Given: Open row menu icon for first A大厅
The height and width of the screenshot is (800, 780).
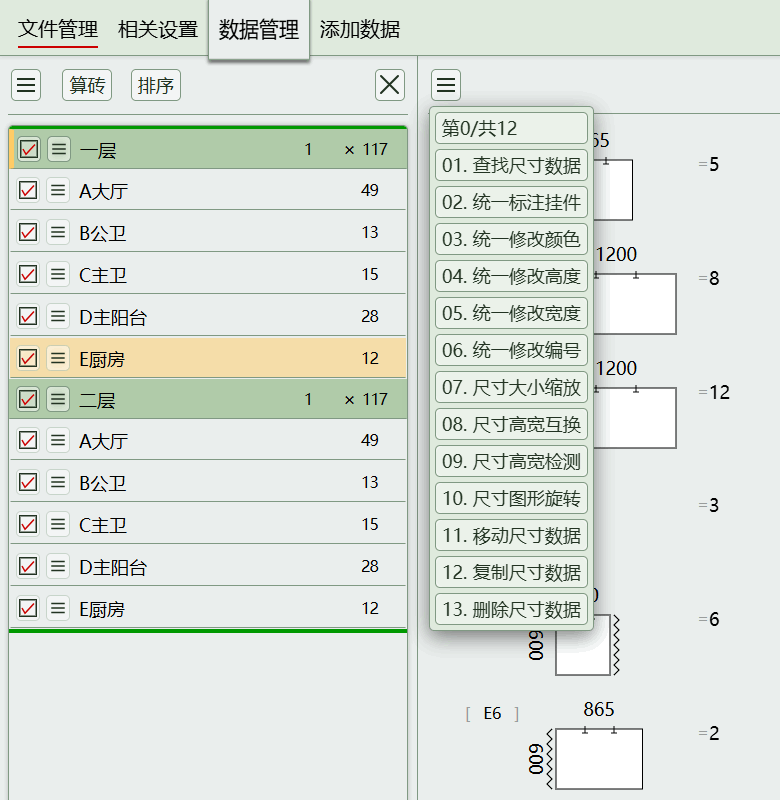Looking at the screenshot, I should coord(58,191).
